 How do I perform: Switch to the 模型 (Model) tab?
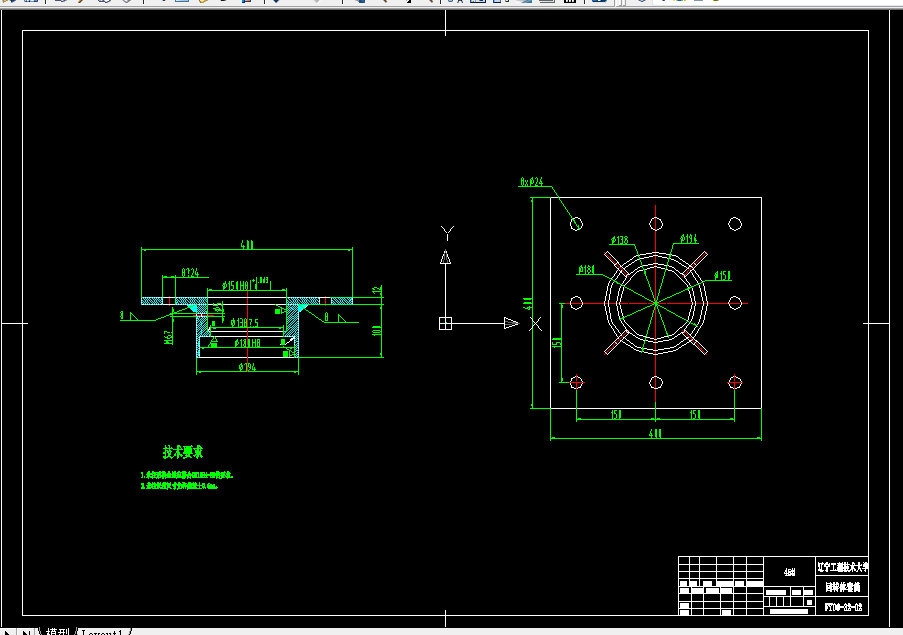tap(57, 632)
